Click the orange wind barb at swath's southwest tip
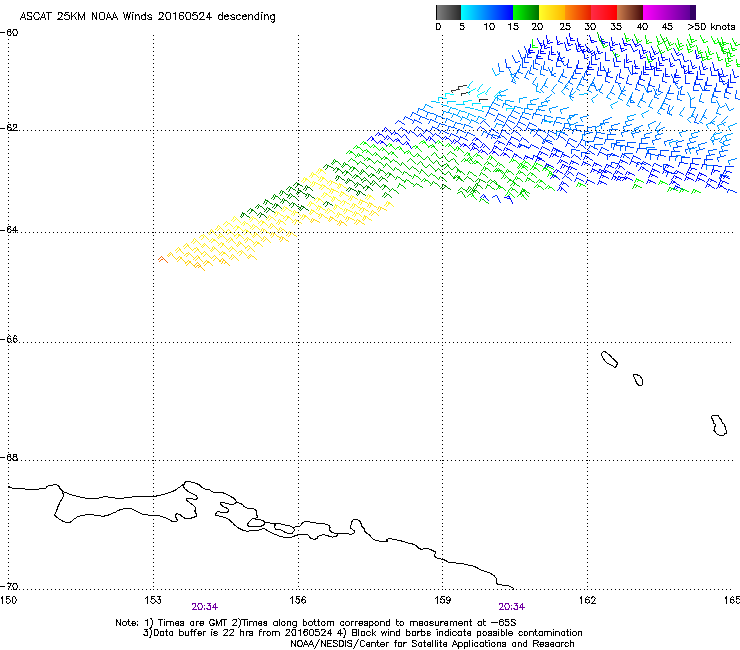 click(162, 259)
